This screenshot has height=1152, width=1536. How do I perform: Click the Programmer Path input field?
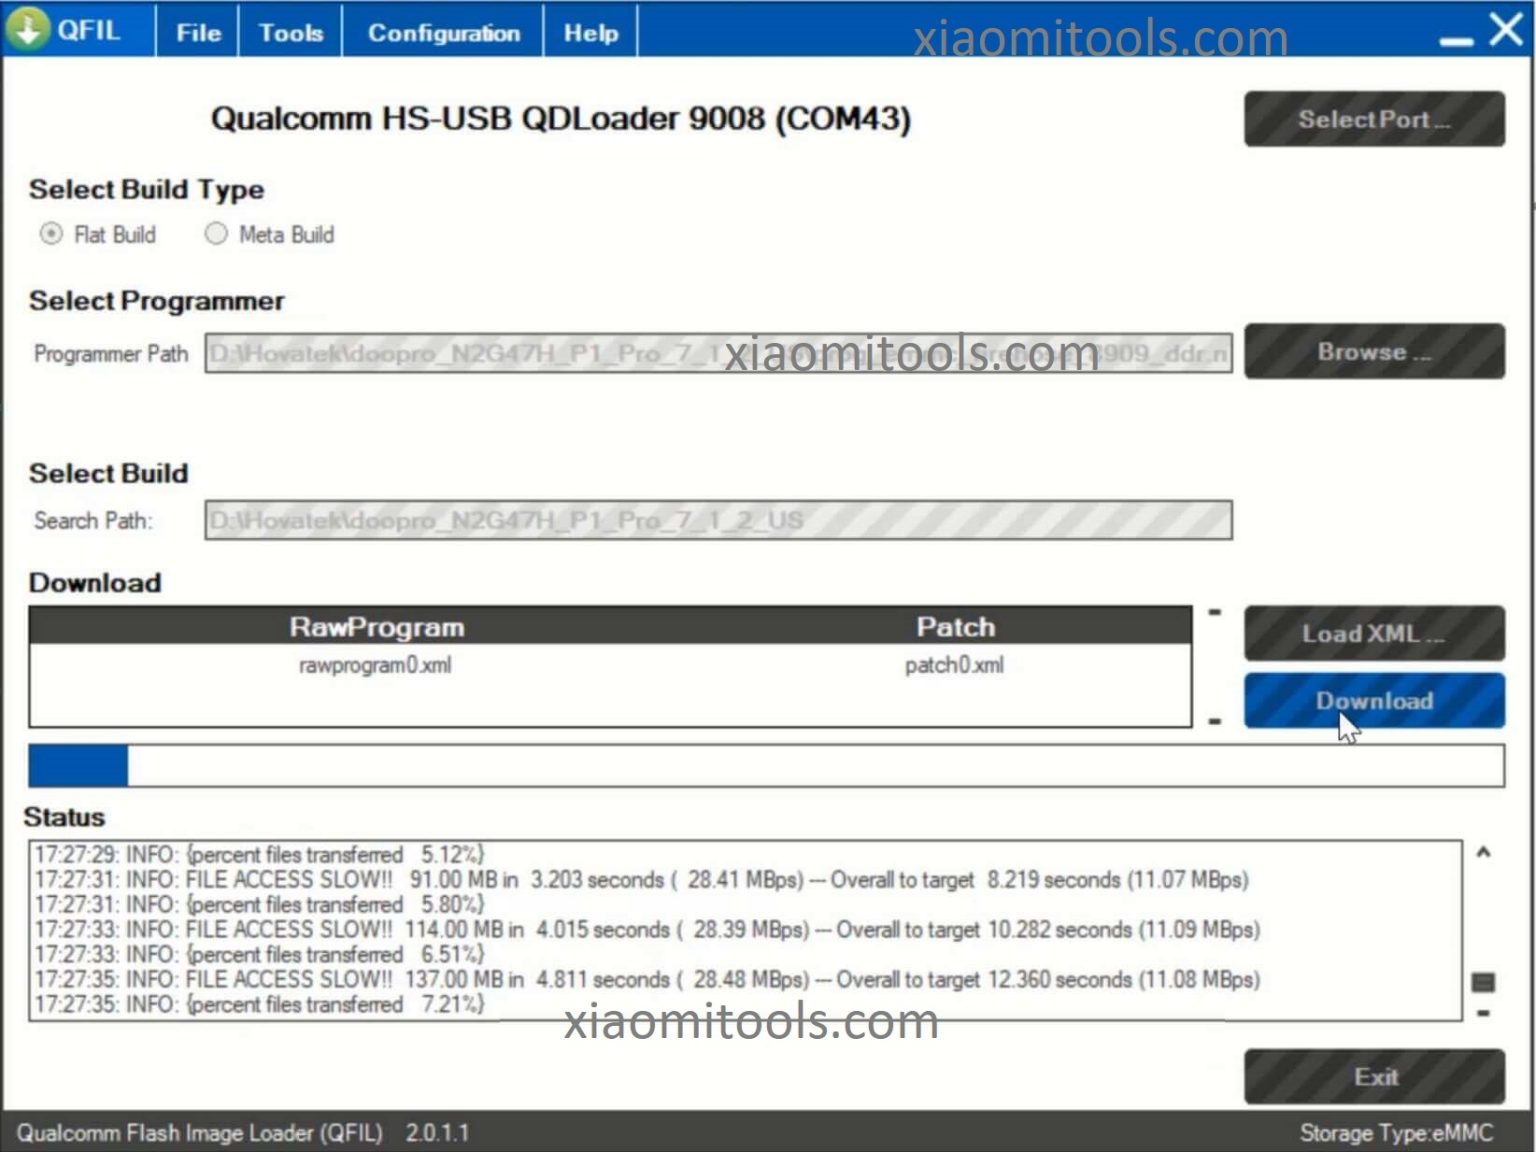(x=718, y=354)
